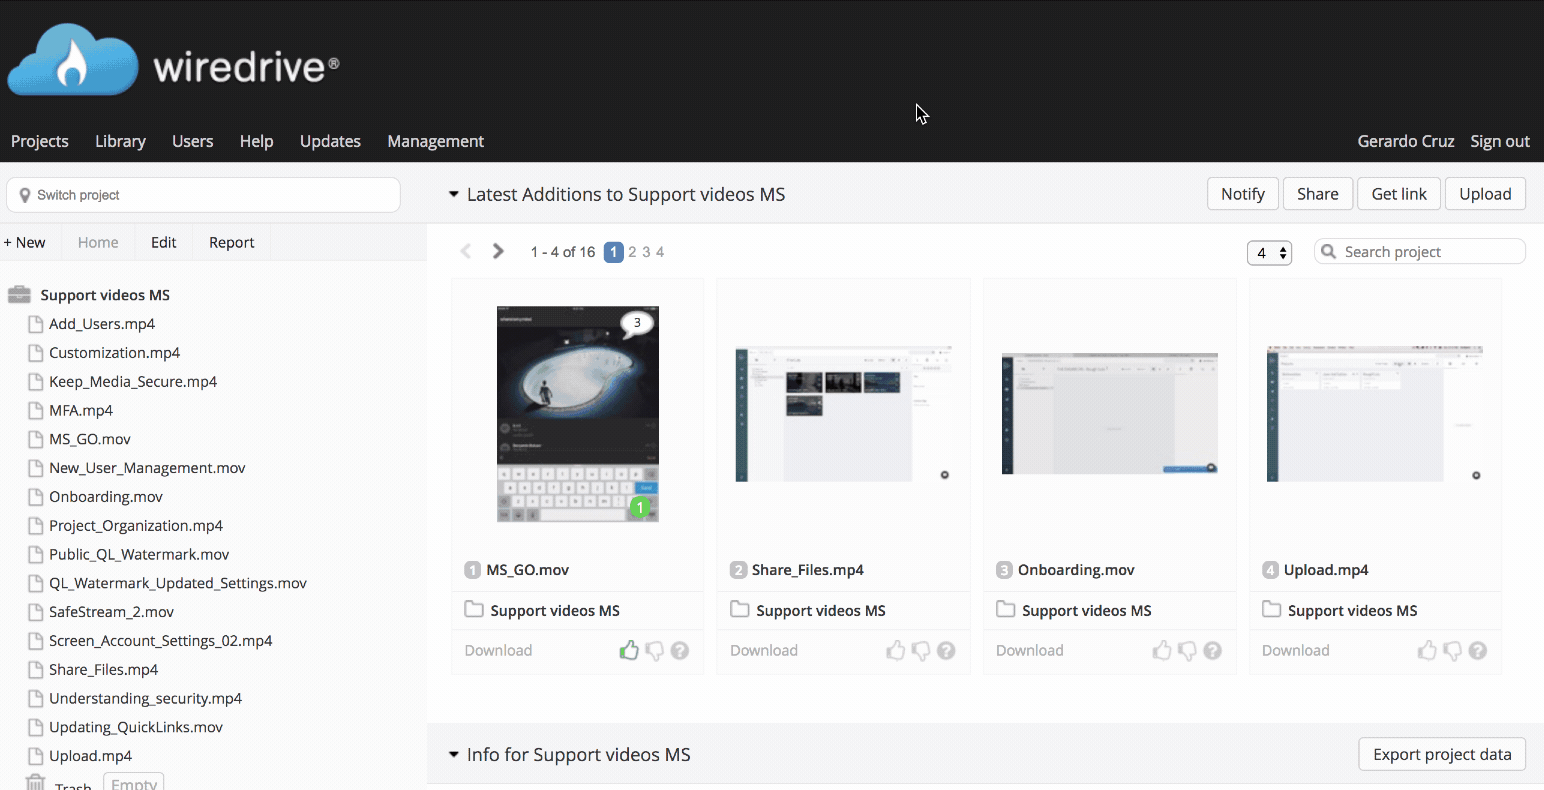Screen dimensions: 1544x790
Task: Give Share_Files.mp4 a thumbs-down rating
Action: [920, 650]
